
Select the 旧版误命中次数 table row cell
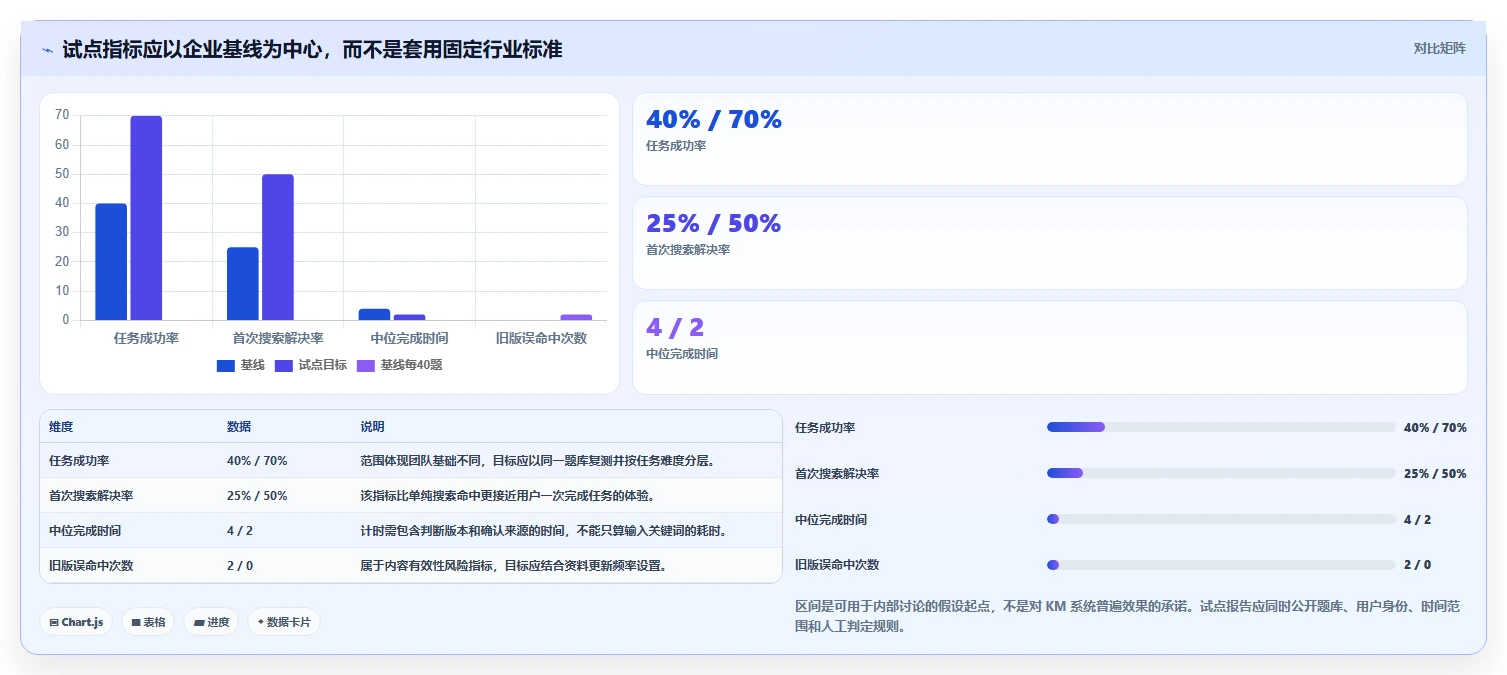[x=91, y=565]
